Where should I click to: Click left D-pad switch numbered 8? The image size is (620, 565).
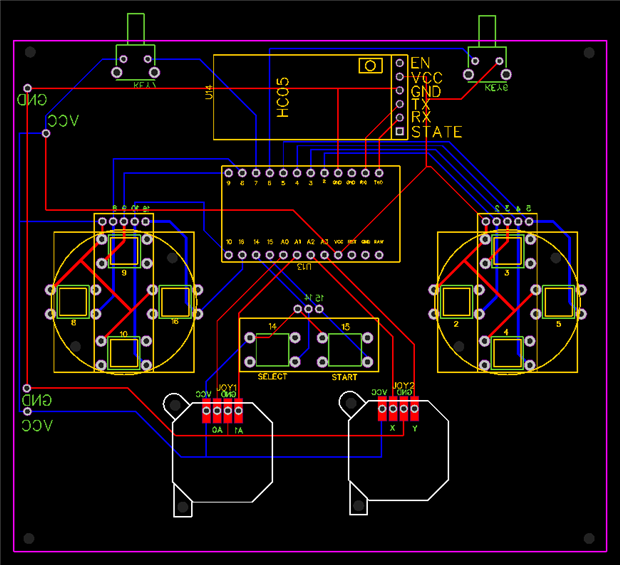(73, 302)
